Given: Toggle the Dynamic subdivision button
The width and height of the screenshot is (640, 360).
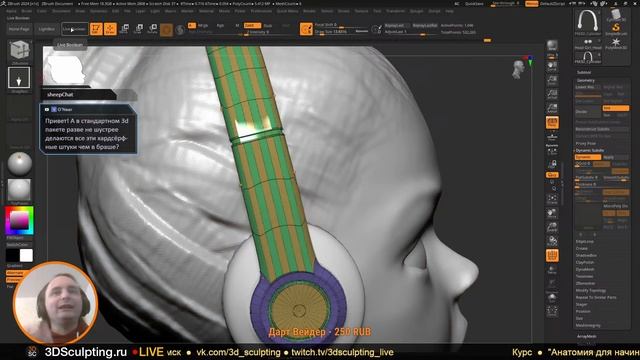Looking at the screenshot, I should point(588,157).
